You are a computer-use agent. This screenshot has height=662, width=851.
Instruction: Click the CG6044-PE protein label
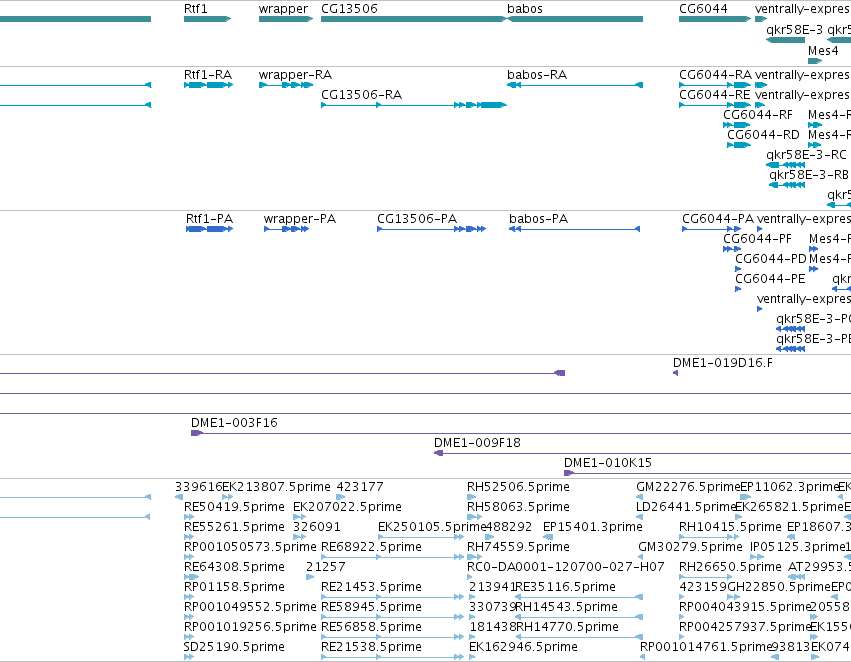tap(770, 279)
